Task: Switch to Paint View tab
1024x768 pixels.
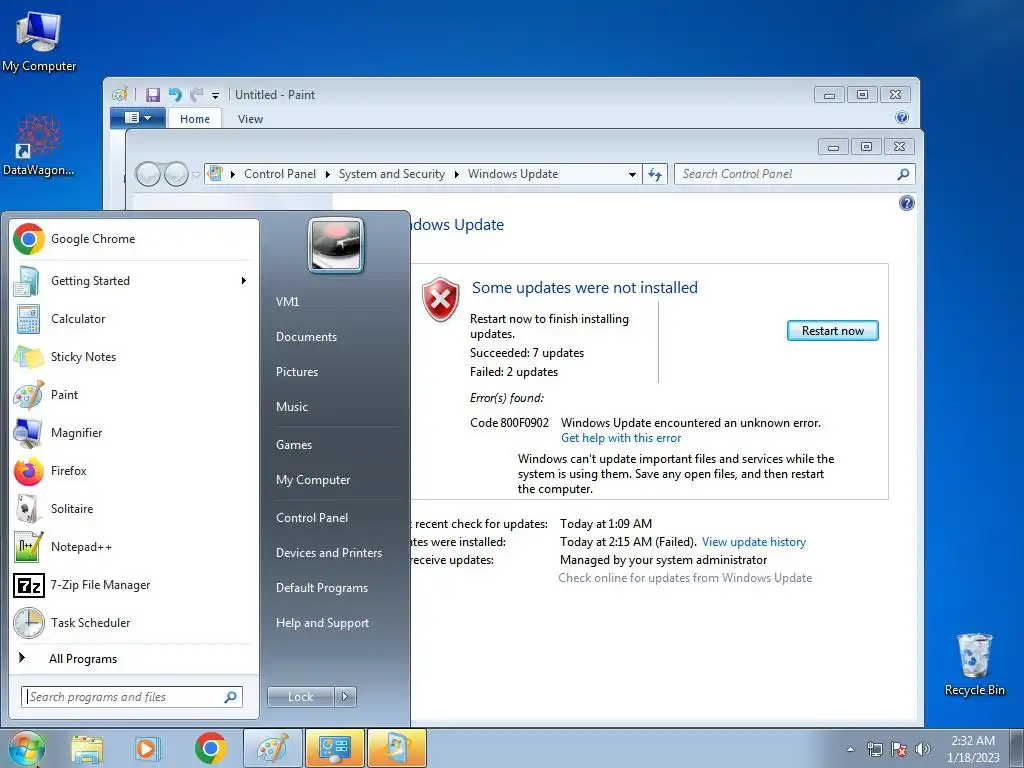Action: (250, 119)
